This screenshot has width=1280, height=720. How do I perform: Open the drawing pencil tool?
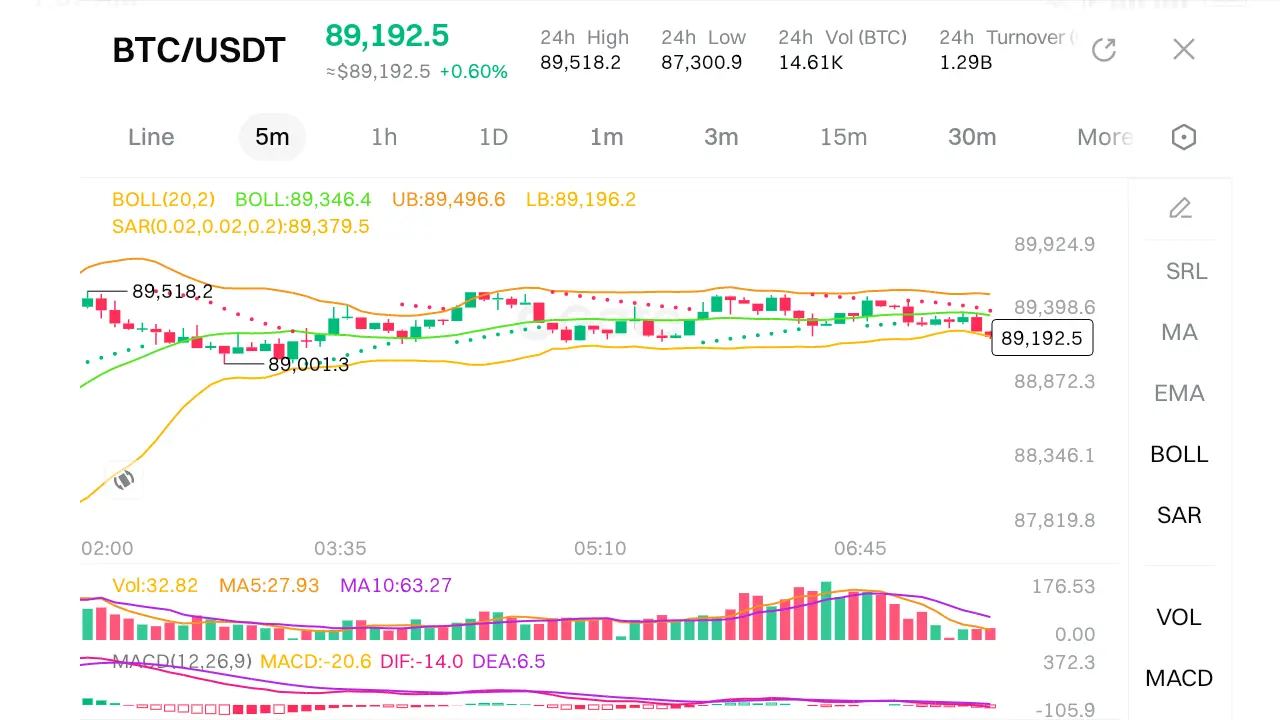tap(1180, 208)
